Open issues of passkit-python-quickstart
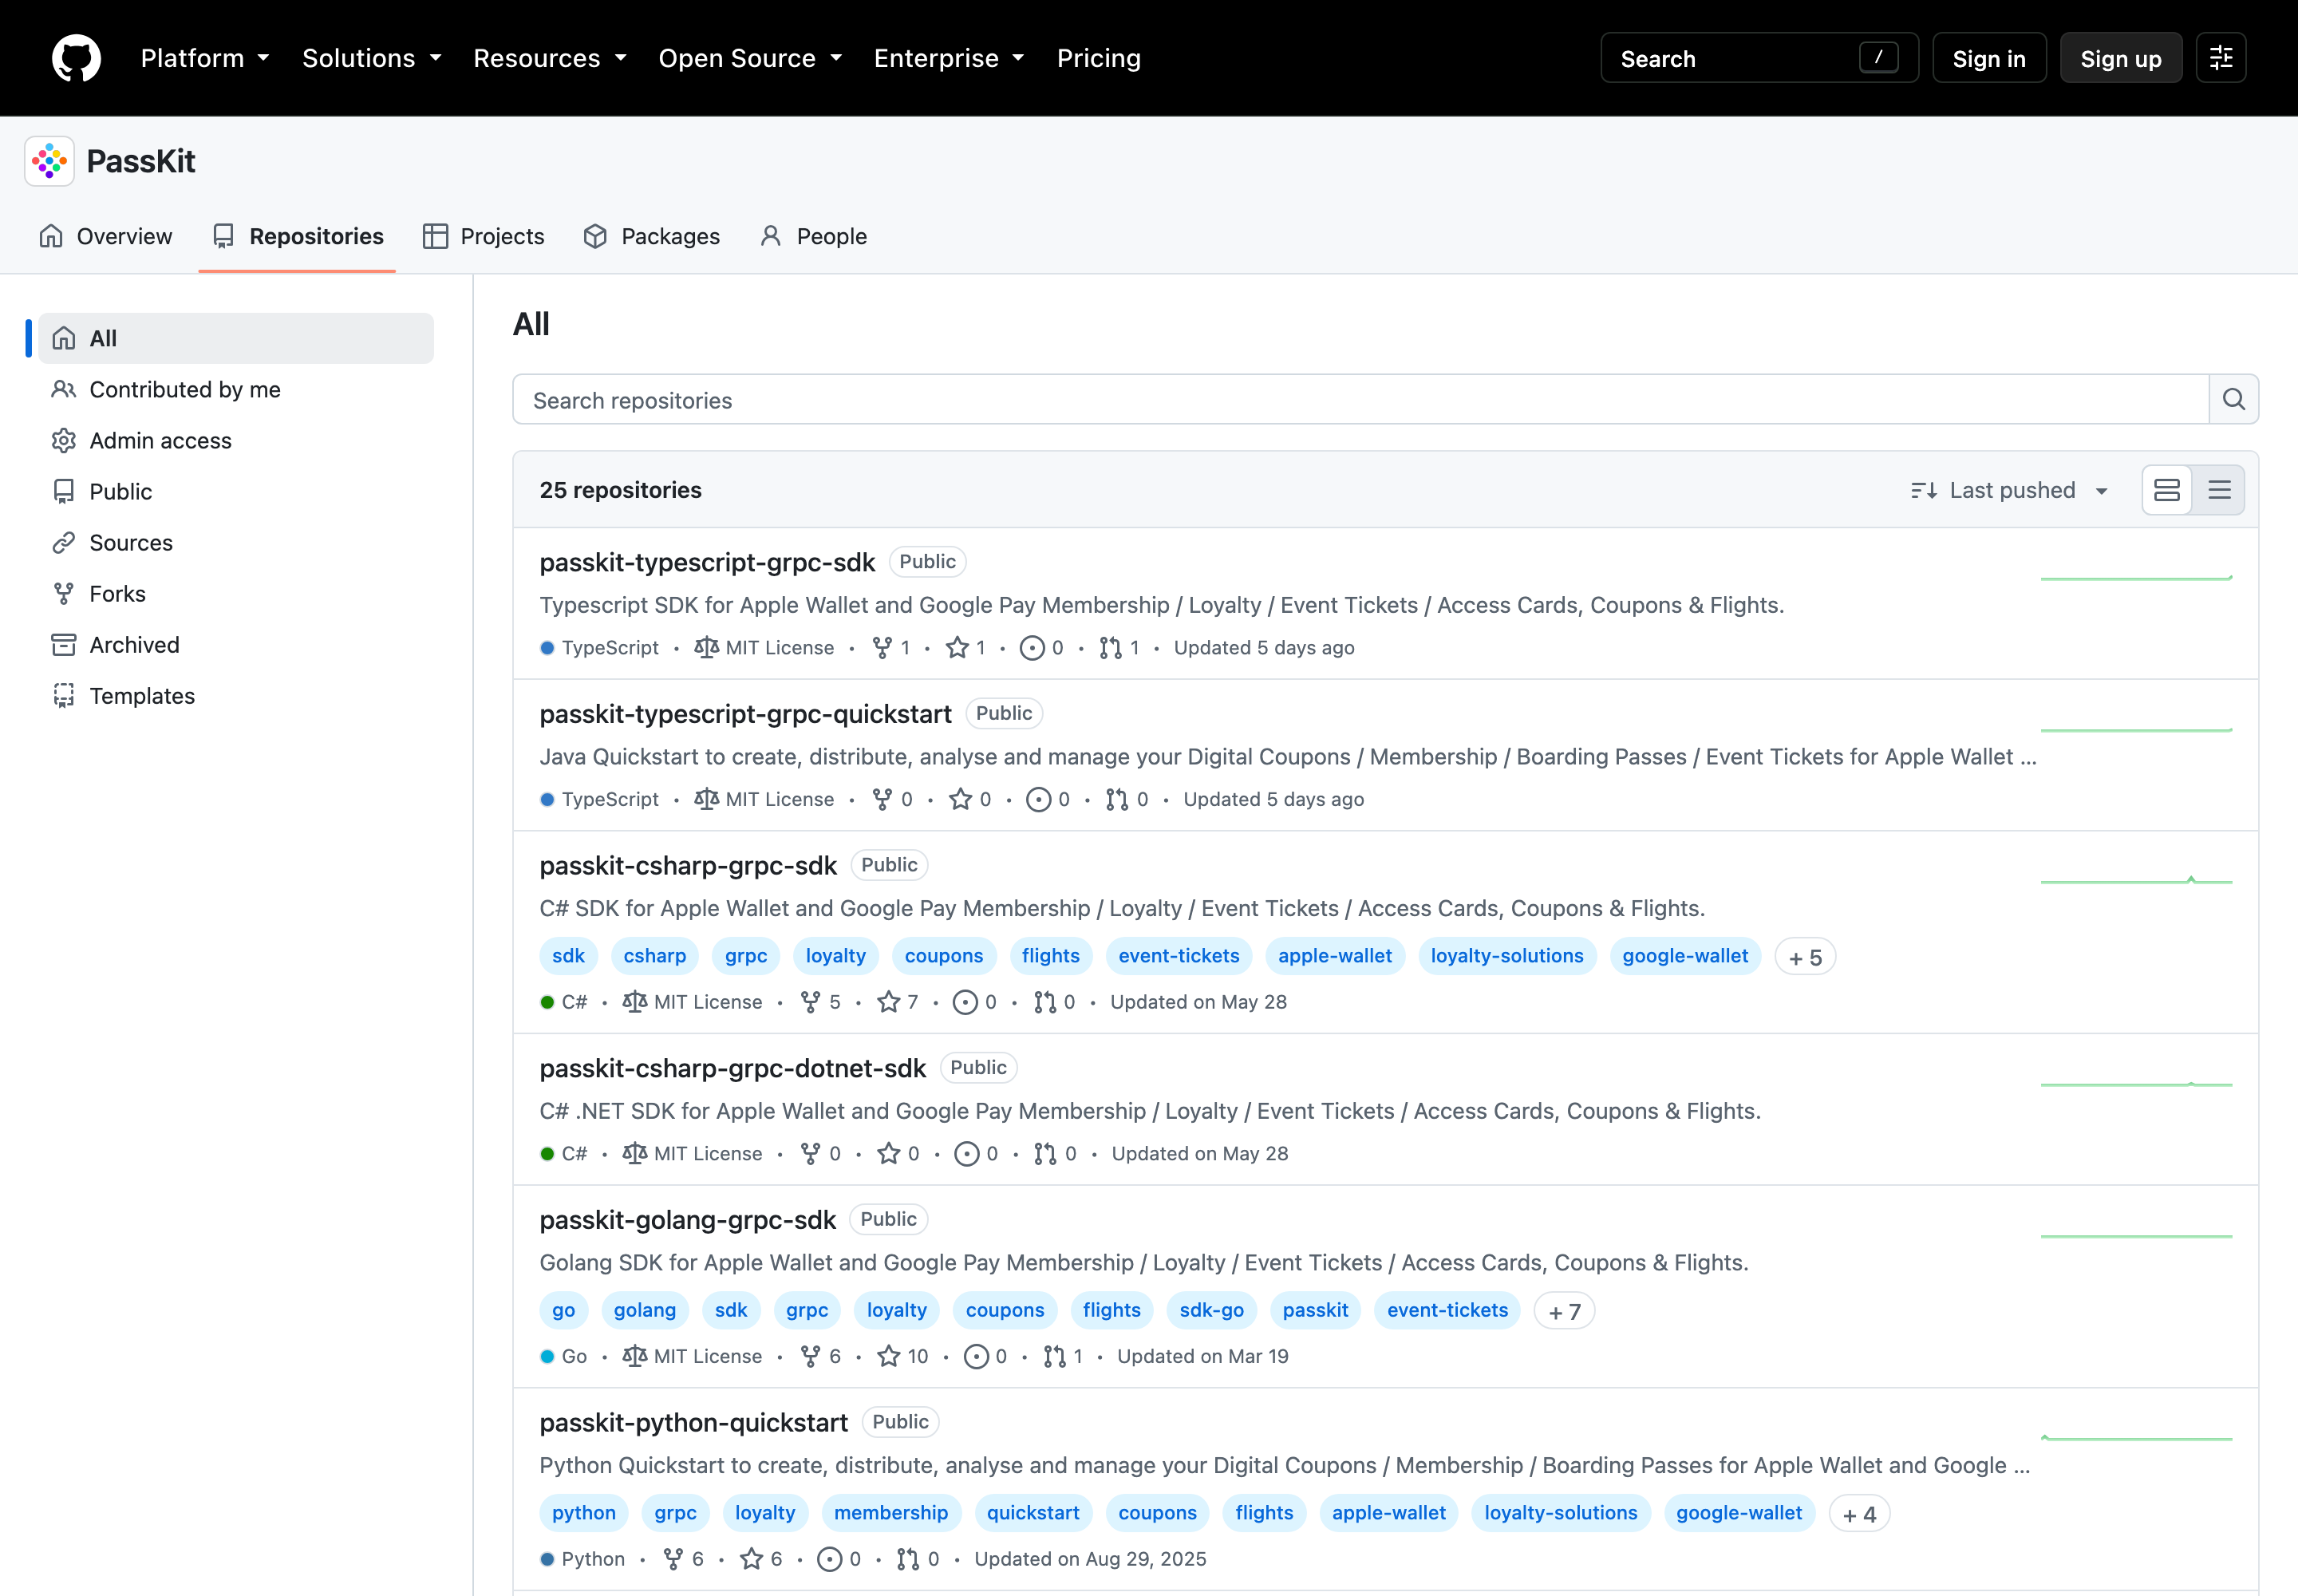 click(x=839, y=1559)
